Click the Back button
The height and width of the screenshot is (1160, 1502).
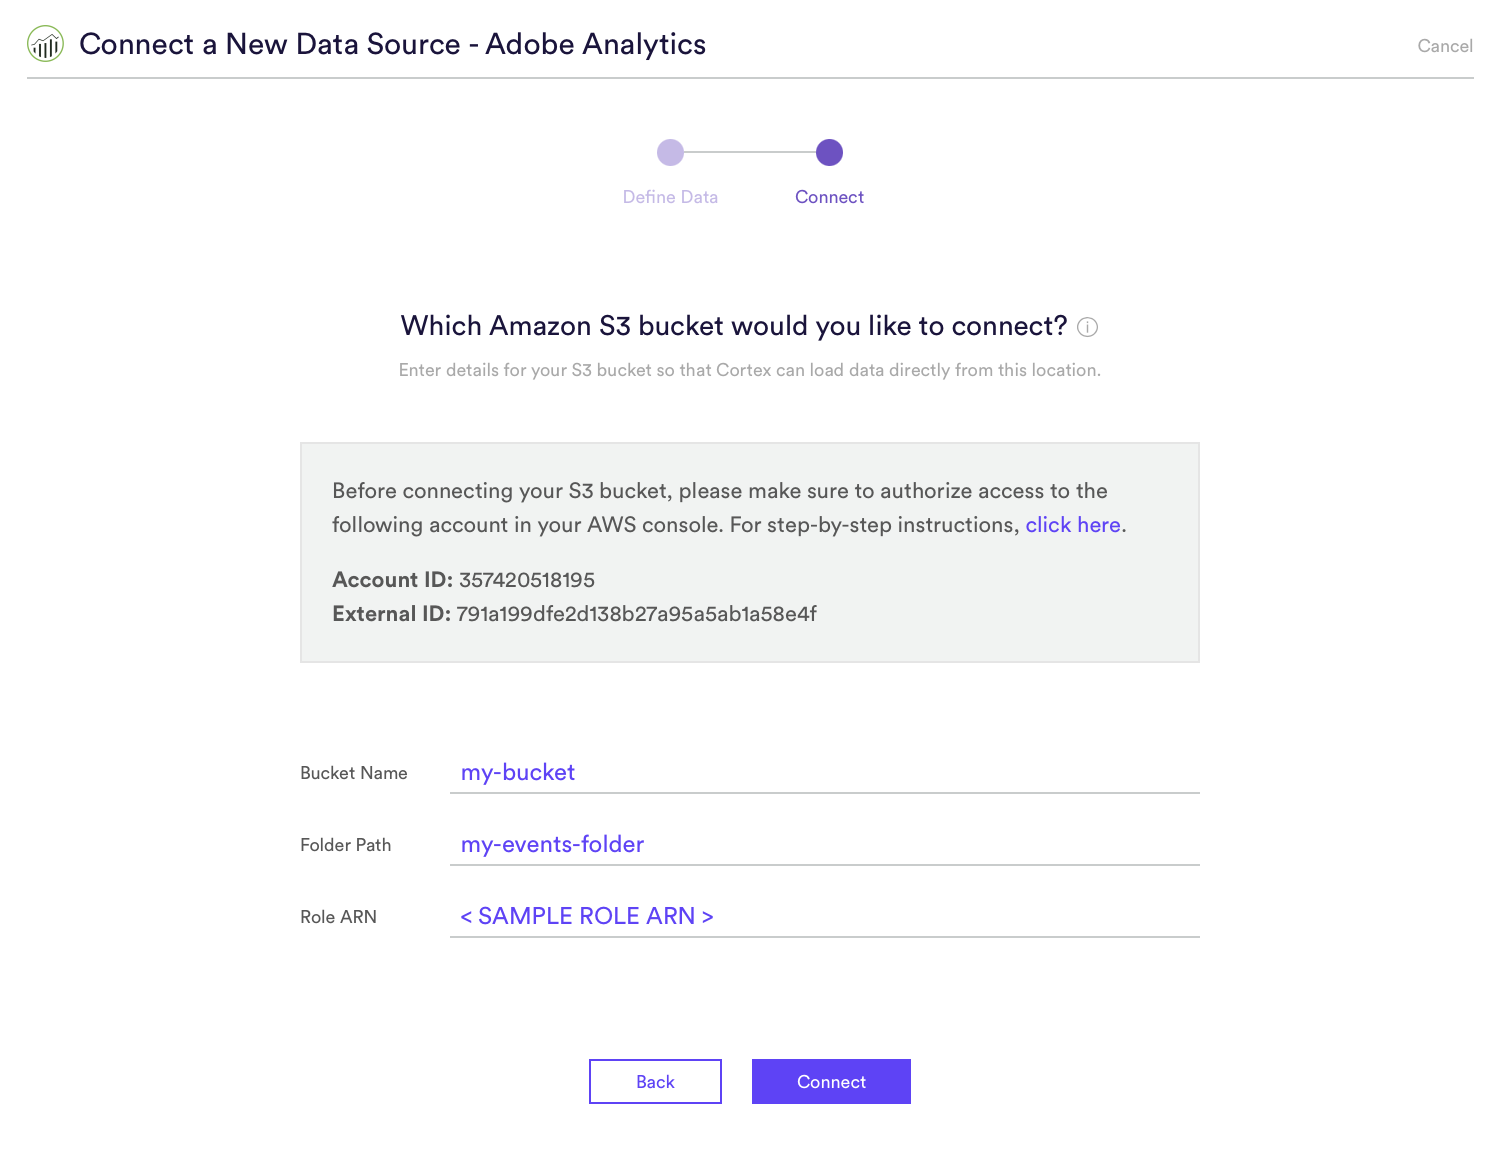[x=655, y=1081]
